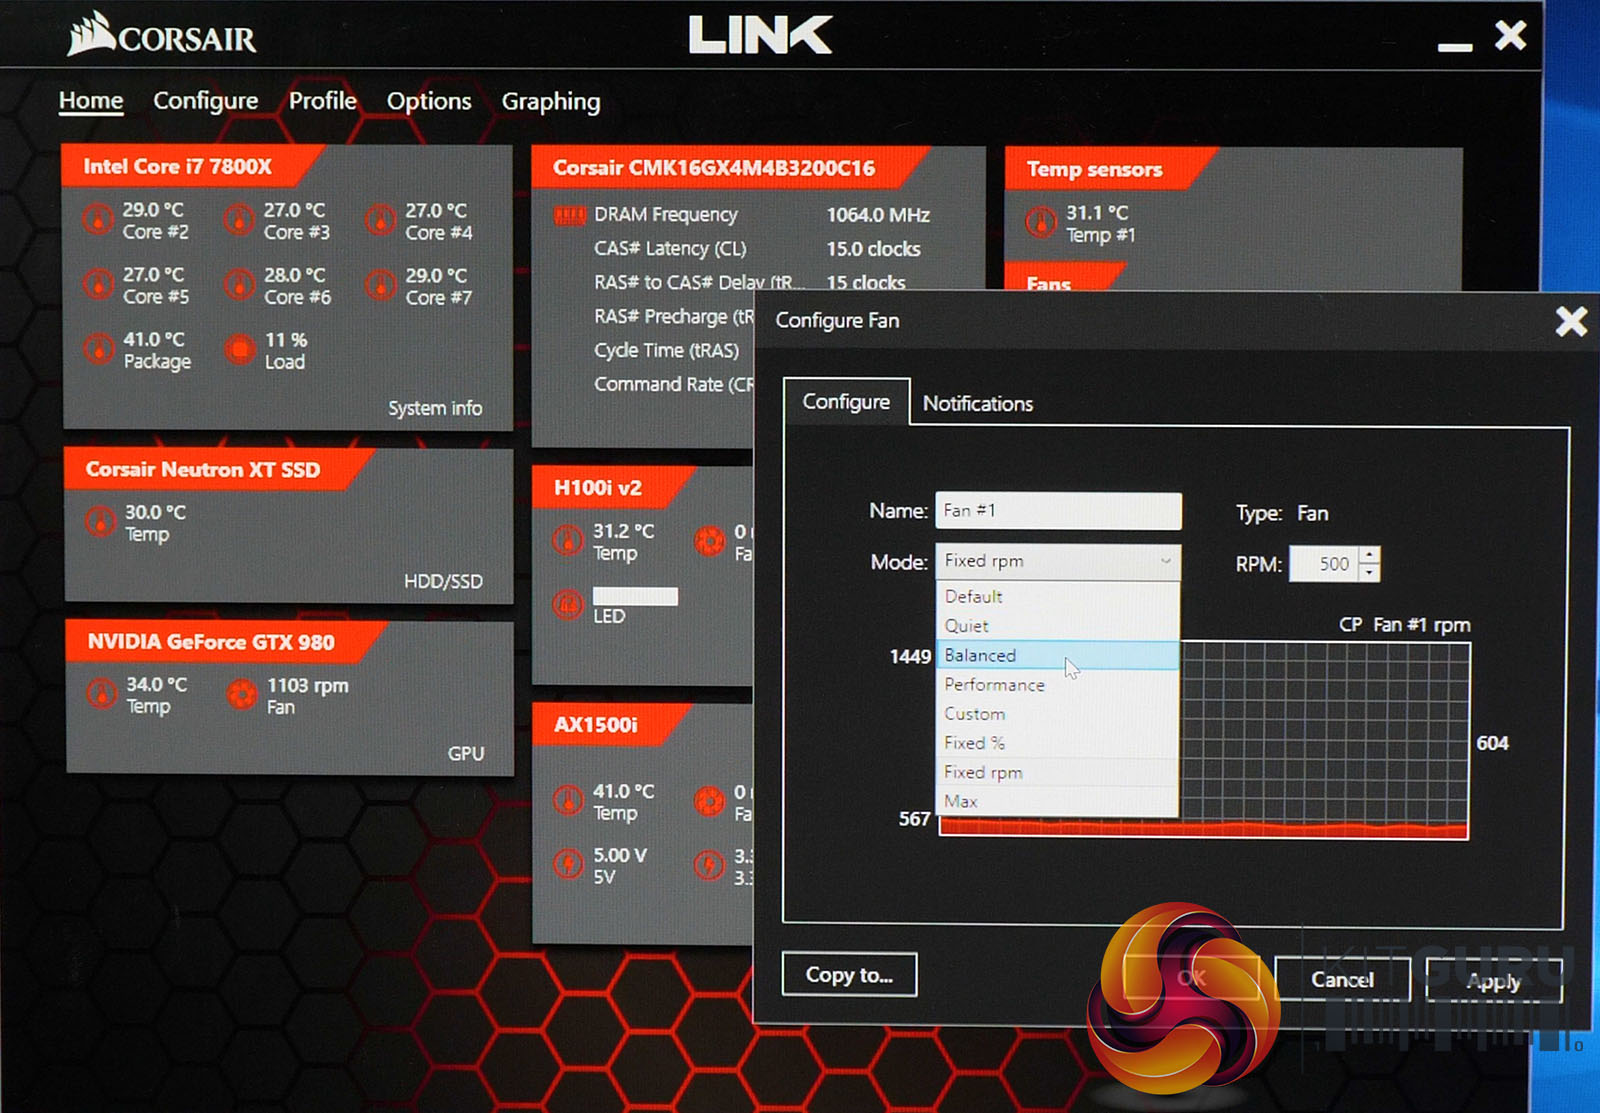The image size is (1600, 1113).
Task: Select the Core #5 temperature icon
Action: [98, 284]
